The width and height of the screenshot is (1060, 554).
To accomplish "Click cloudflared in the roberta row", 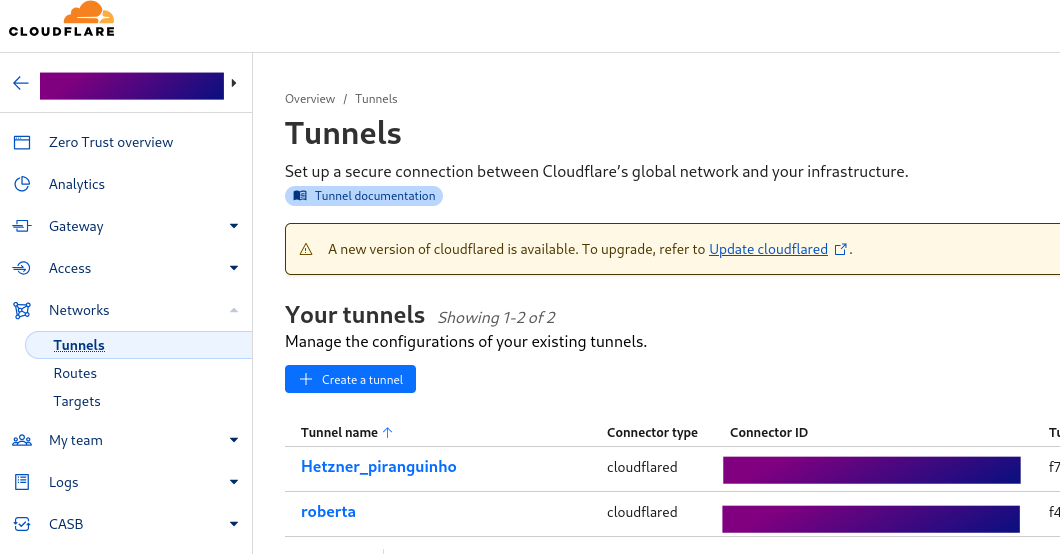I will (x=642, y=512).
